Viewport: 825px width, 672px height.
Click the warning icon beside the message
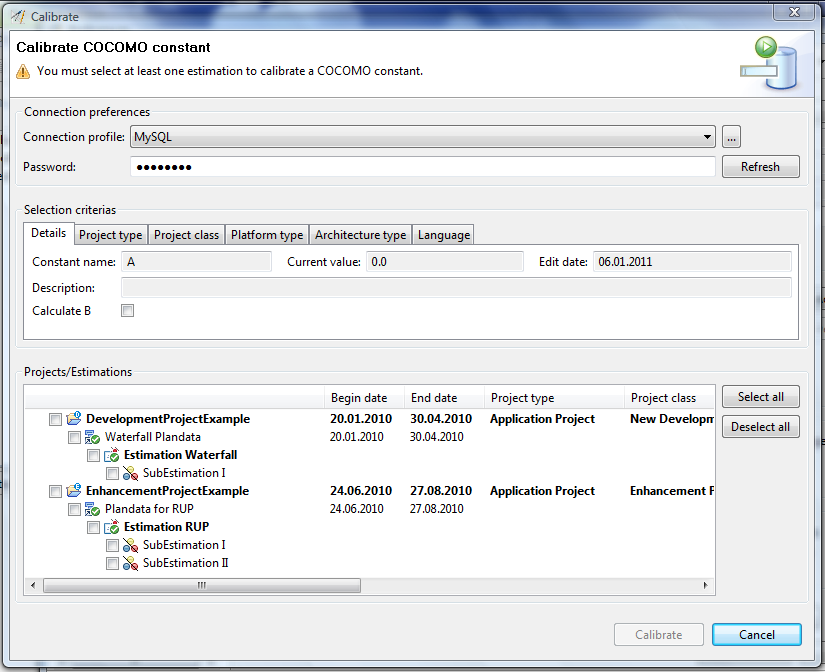[x=23, y=72]
